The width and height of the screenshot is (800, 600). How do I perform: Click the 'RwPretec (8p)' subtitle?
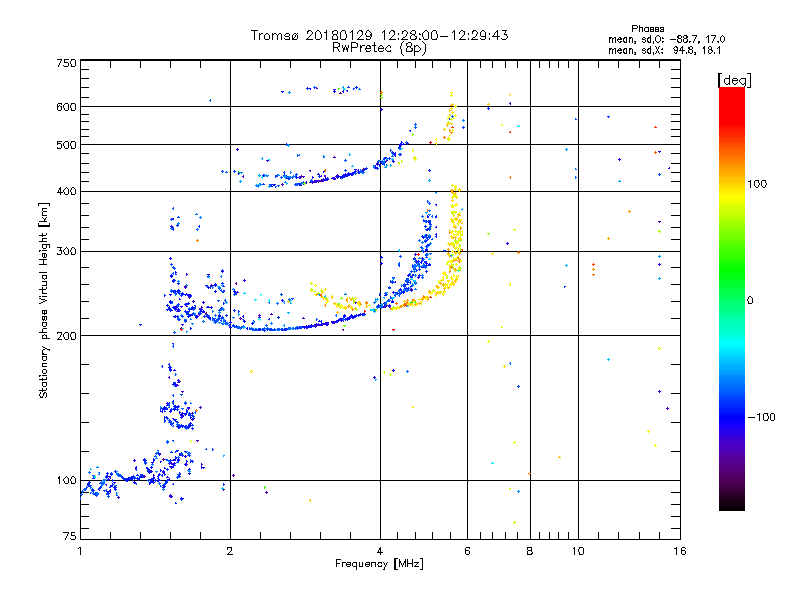click(x=379, y=48)
